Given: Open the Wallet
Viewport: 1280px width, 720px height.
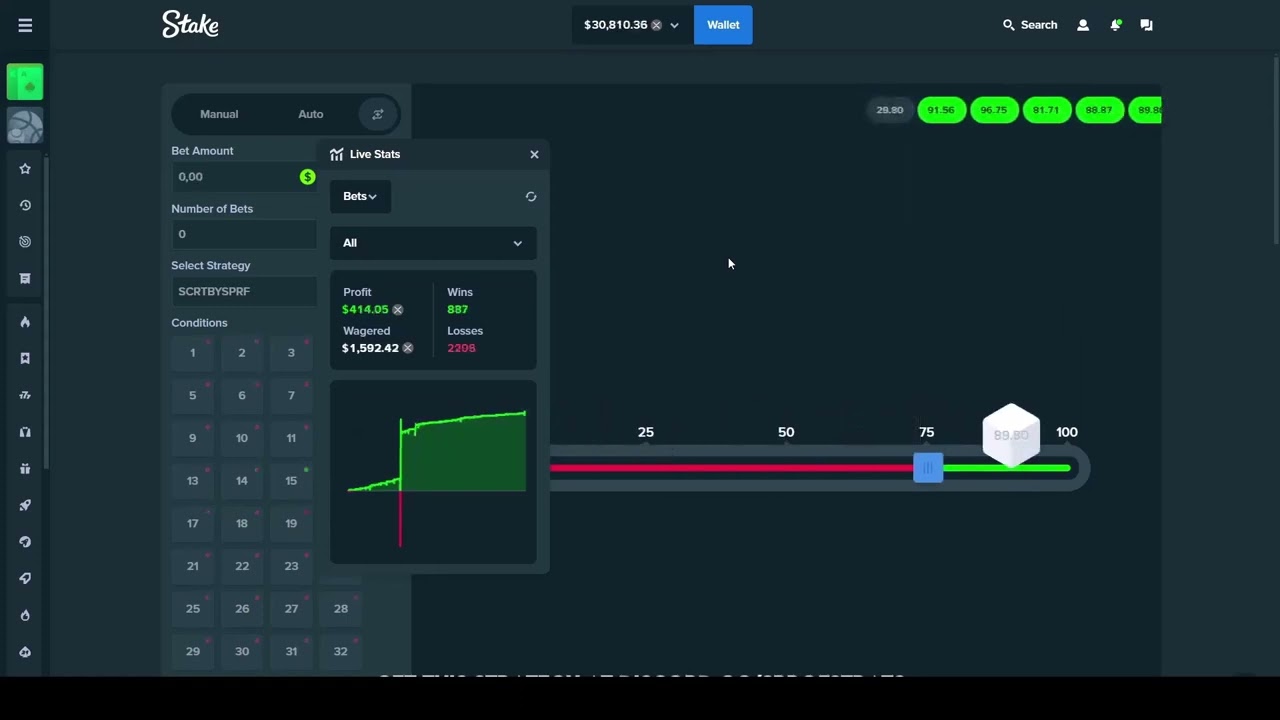Looking at the screenshot, I should tap(723, 25).
